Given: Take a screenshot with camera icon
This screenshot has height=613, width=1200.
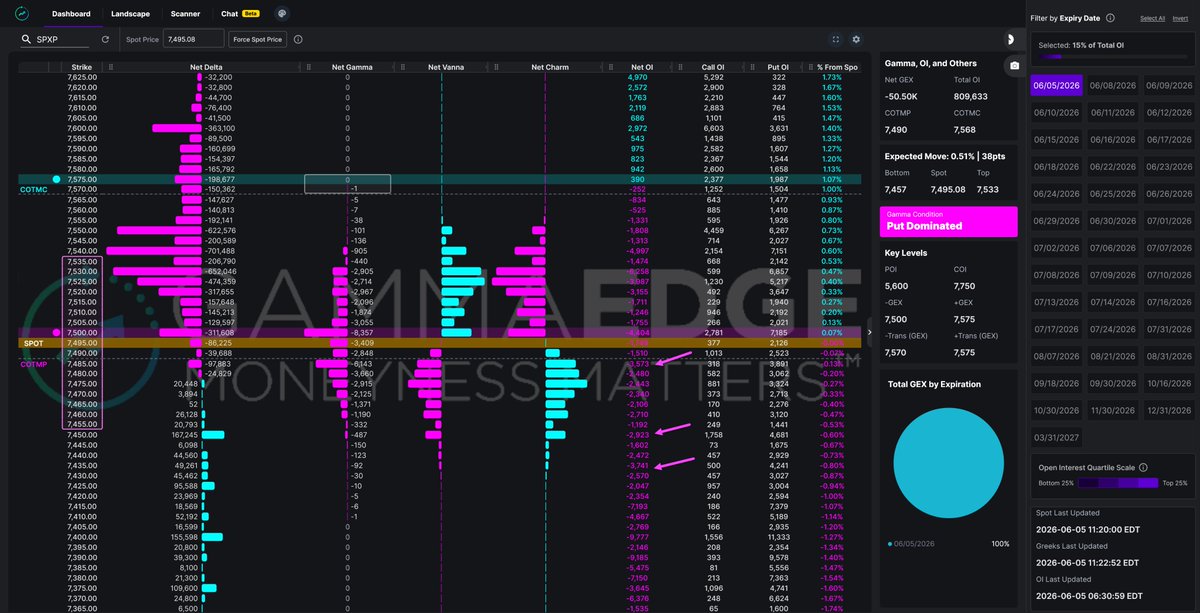Looking at the screenshot, I should tap(1014, 65).
